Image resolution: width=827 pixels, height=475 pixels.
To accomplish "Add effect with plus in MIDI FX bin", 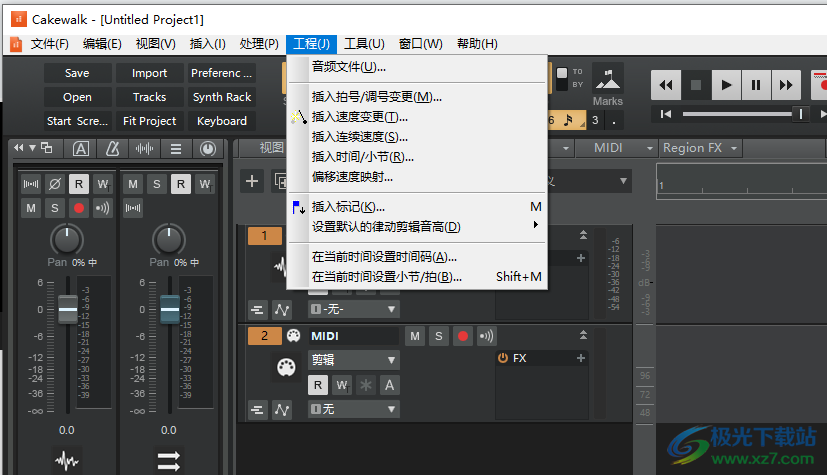I will (x=581, y=358).
